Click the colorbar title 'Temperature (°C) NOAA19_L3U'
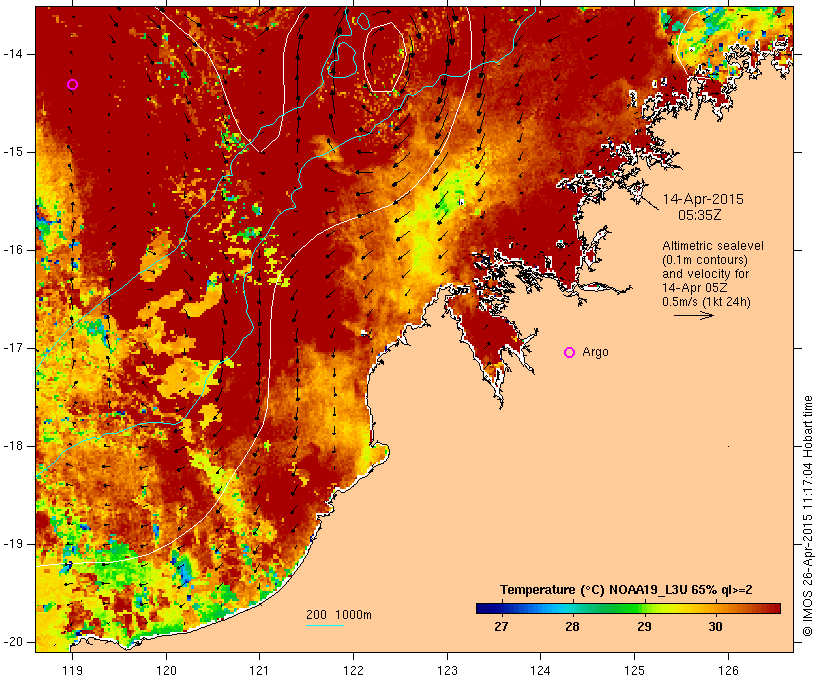820x680 pixels. click(x=593, y=590)
